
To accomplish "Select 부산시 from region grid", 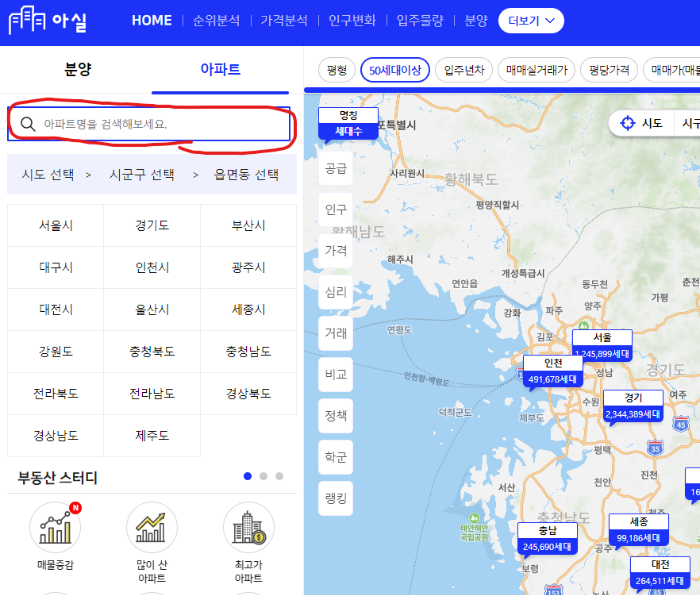I will click(248, 225).
